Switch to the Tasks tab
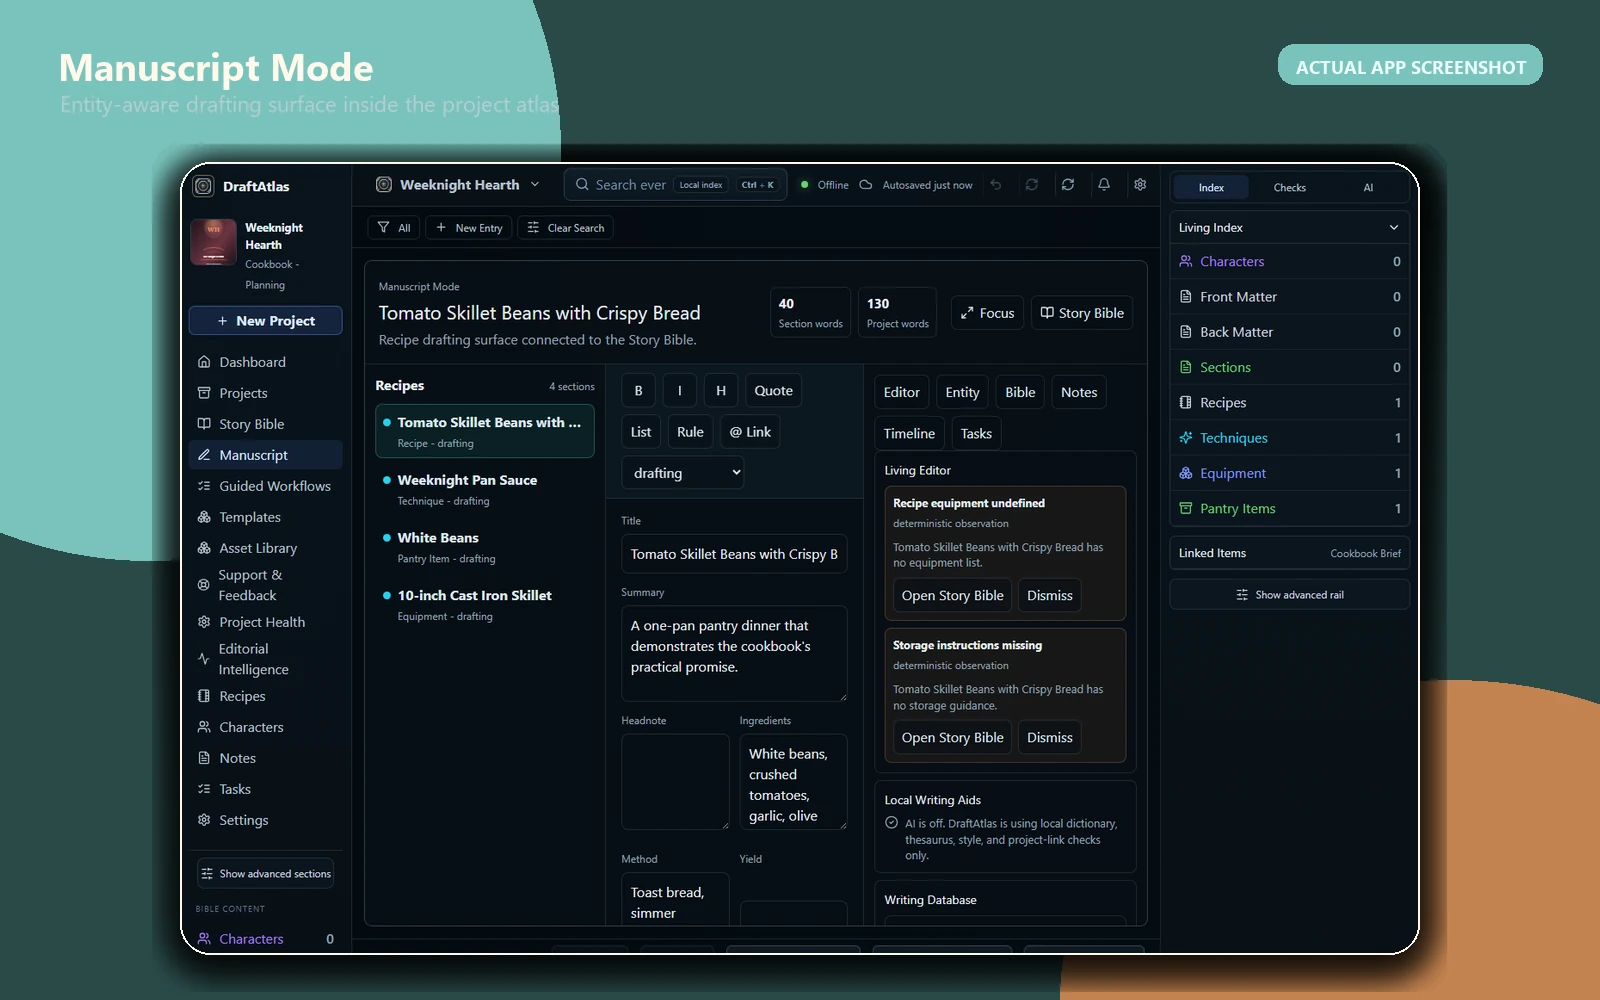This screenshot has height=1000, width=1600. tap(977, 433)
